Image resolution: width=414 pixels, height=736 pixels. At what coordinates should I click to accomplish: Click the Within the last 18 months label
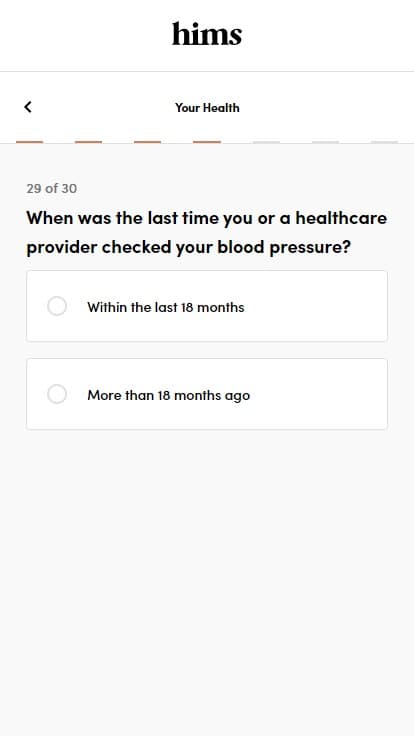tap(166, 307)
